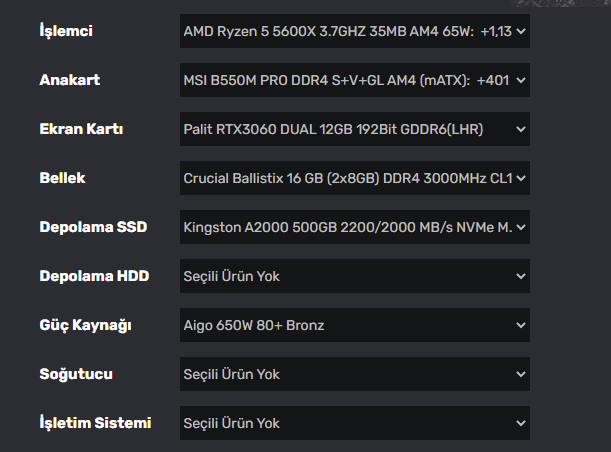Viewport: 611px width, 452px height.
Task: Click the chevron arrow beside Crucial Ballistix
Action: pos(520,179)
